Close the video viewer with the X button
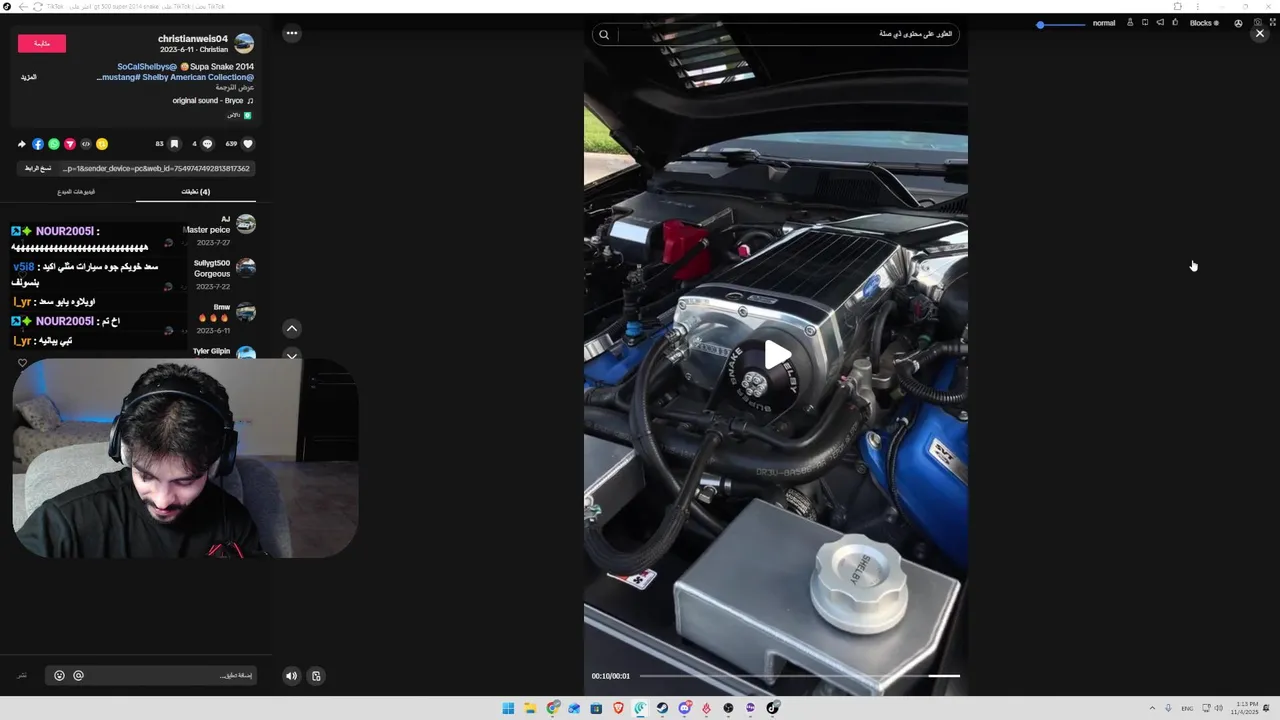The image size is (1280, 720). click(x=1260, y=33)
